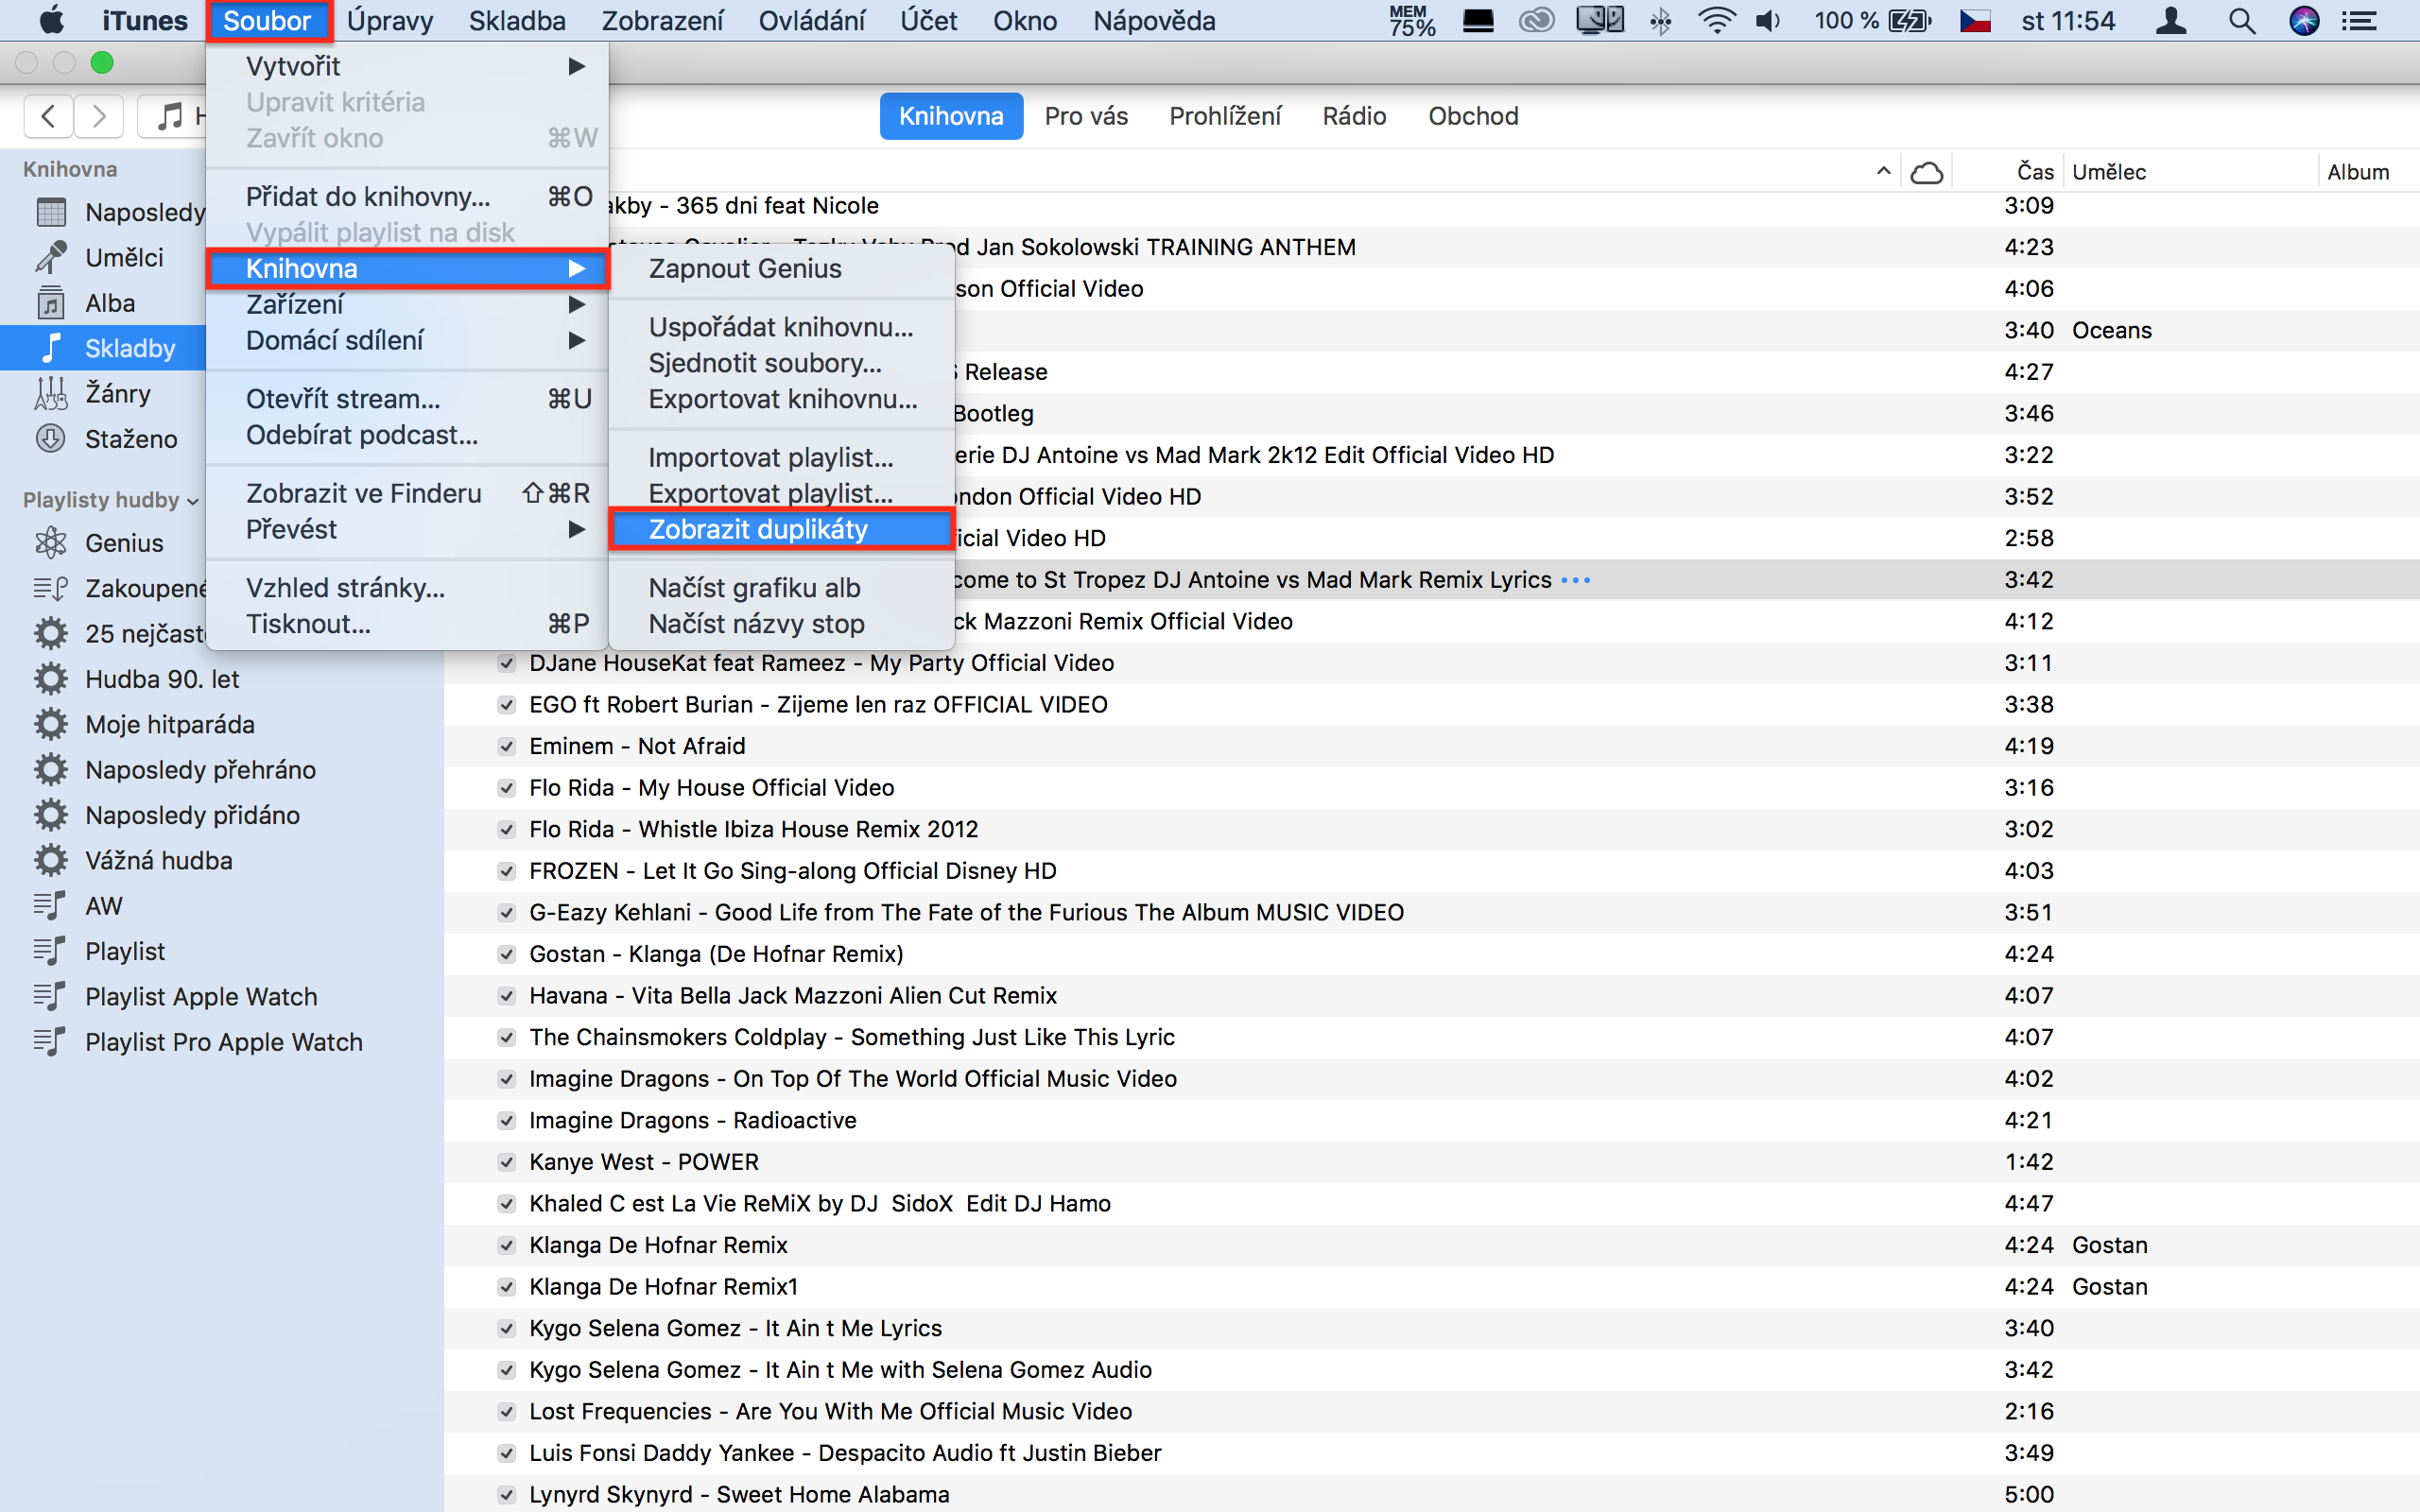Toggle checkbox for FROZEN - Let It Go

[506, 871]
